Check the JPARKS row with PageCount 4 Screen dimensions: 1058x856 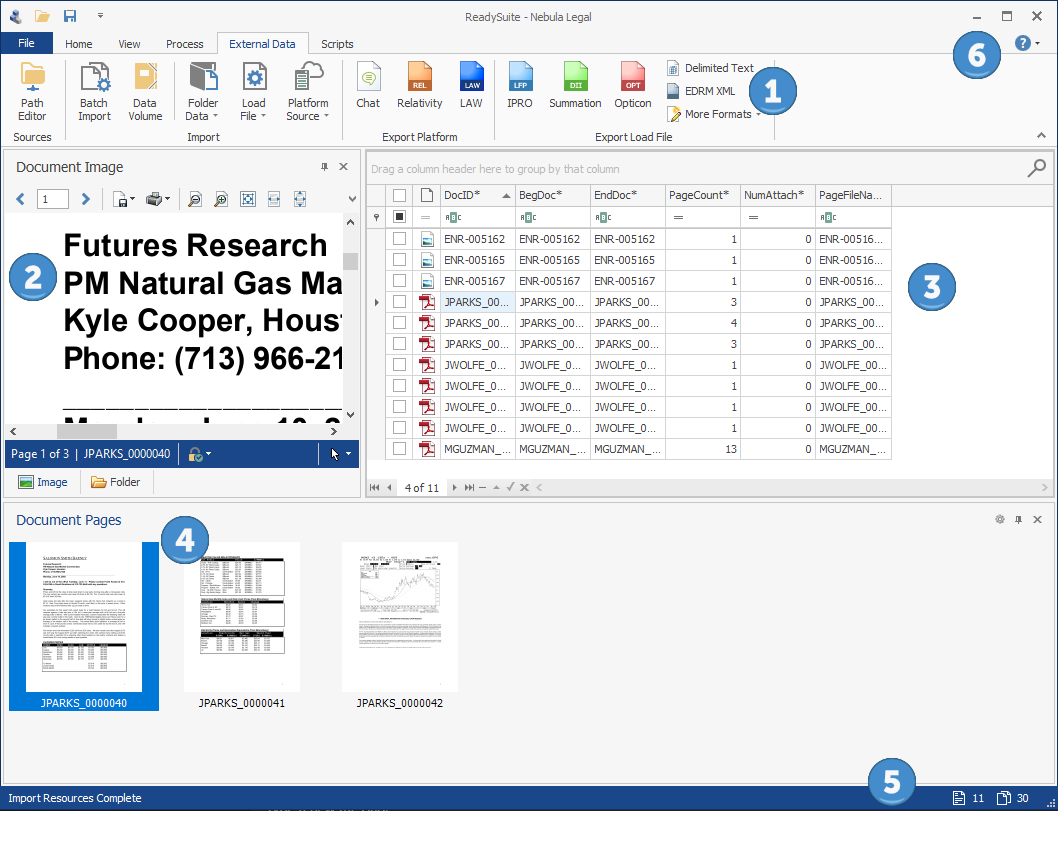(x=399, y=322)
